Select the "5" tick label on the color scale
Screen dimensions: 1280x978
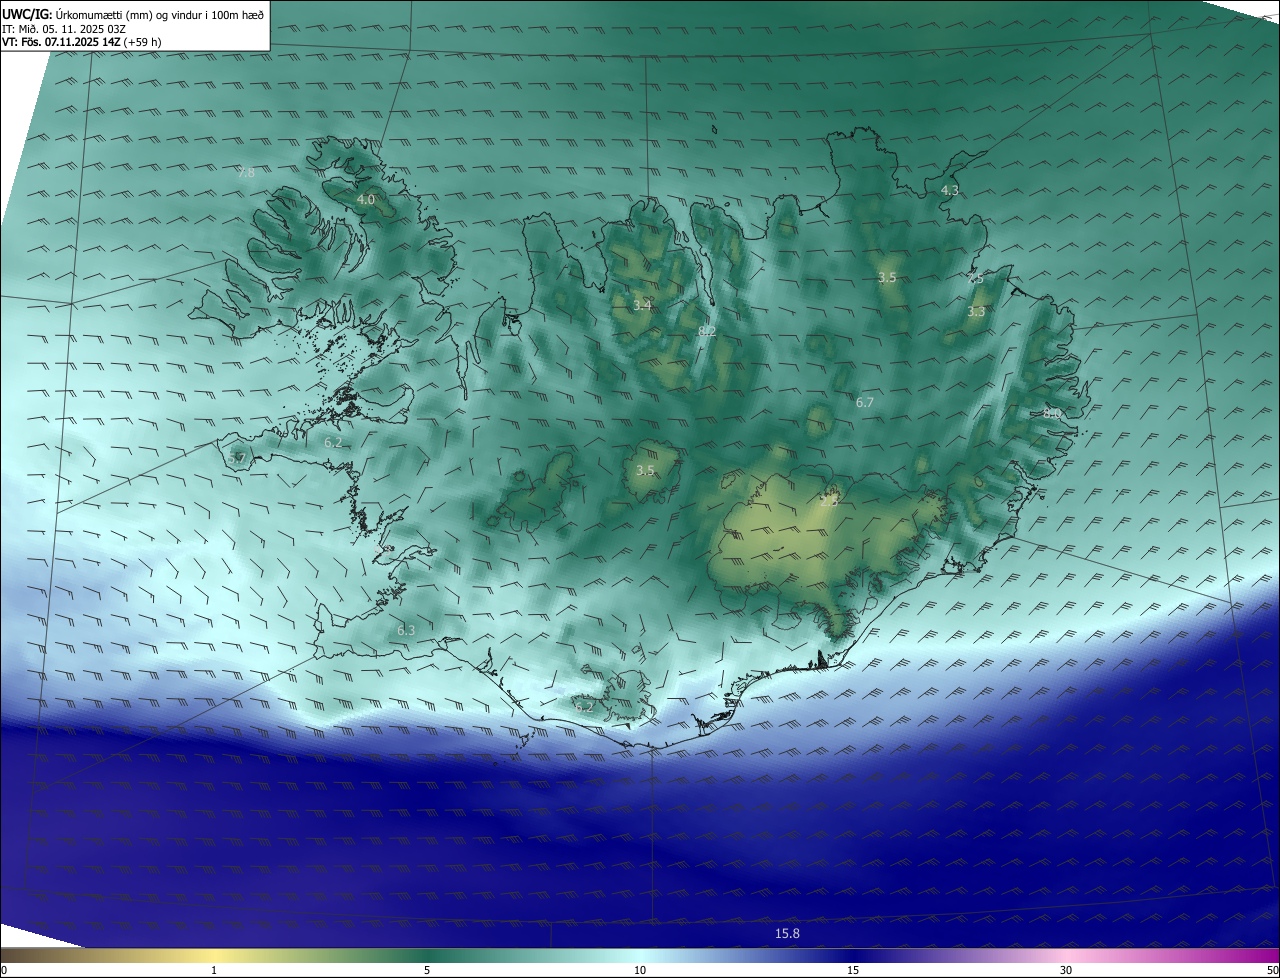click(427, 970)
